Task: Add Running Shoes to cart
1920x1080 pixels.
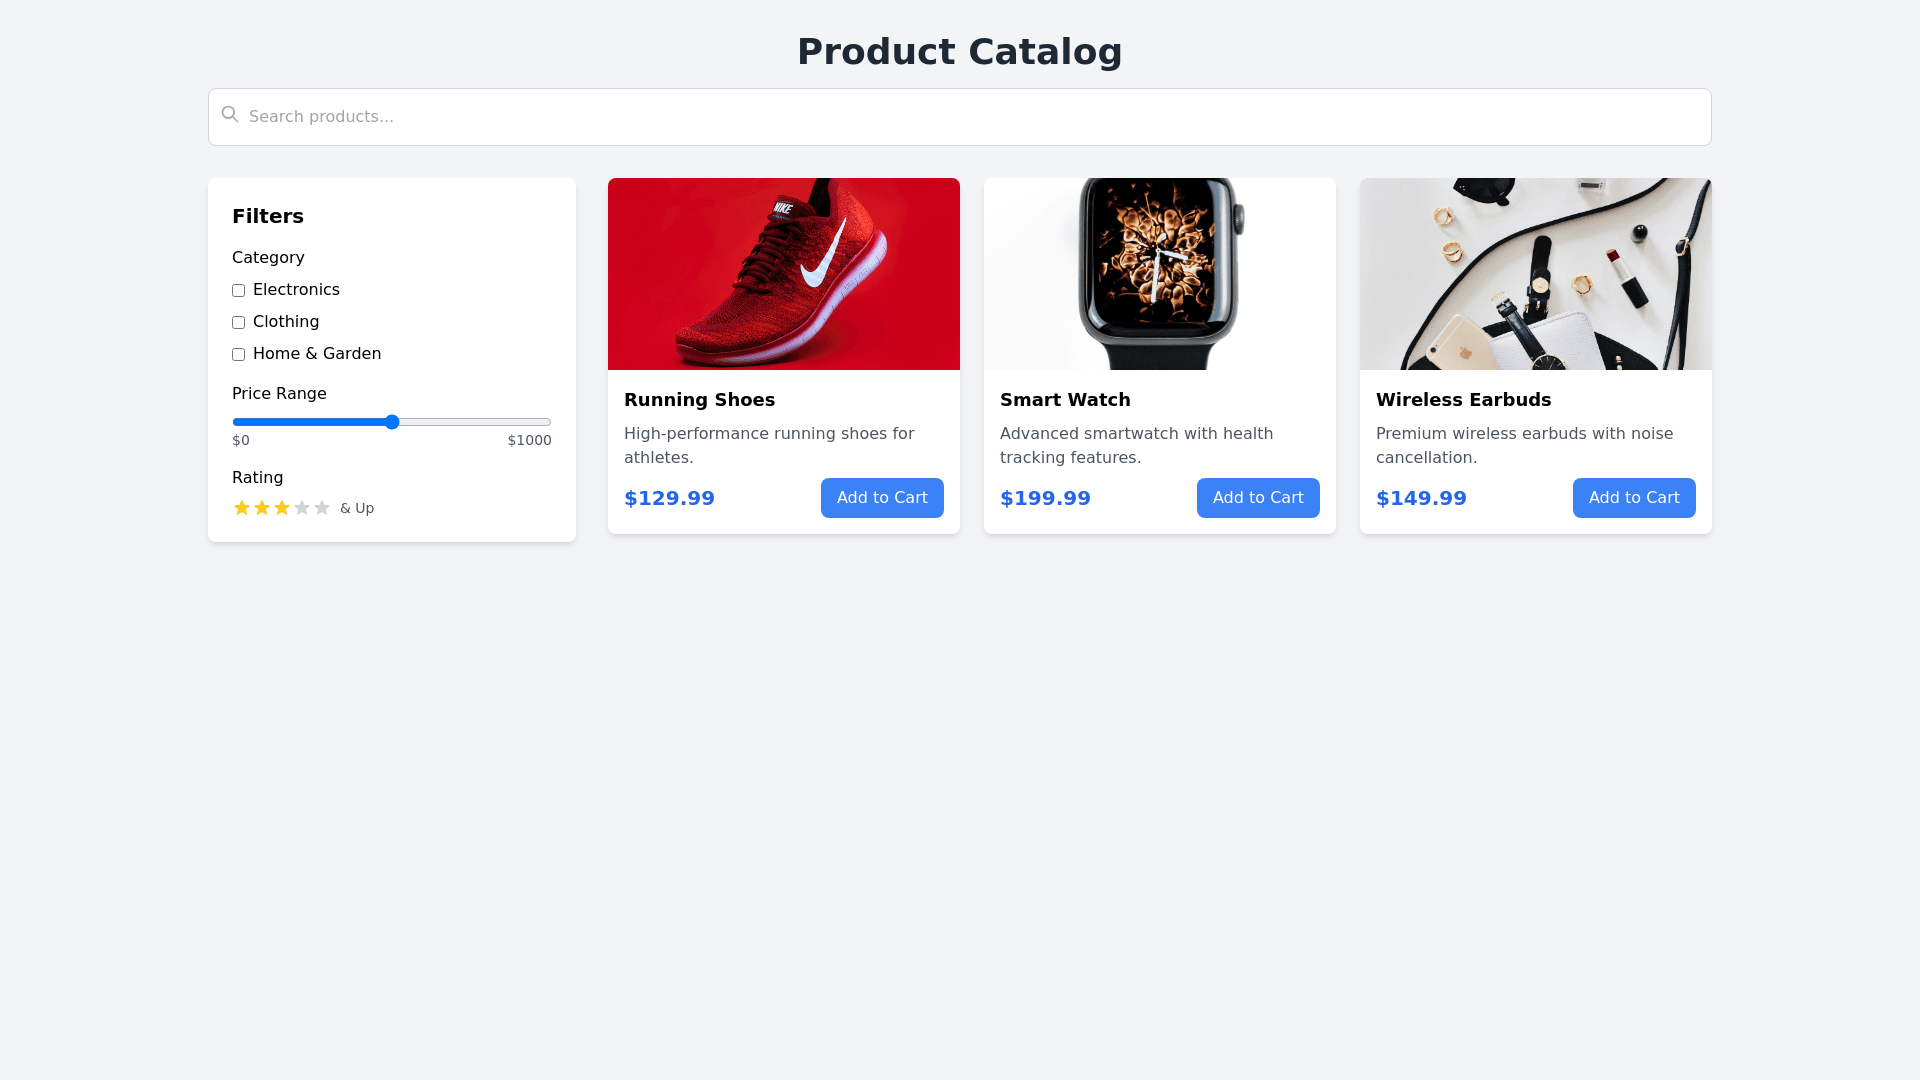Action: (x=882, y=498)
